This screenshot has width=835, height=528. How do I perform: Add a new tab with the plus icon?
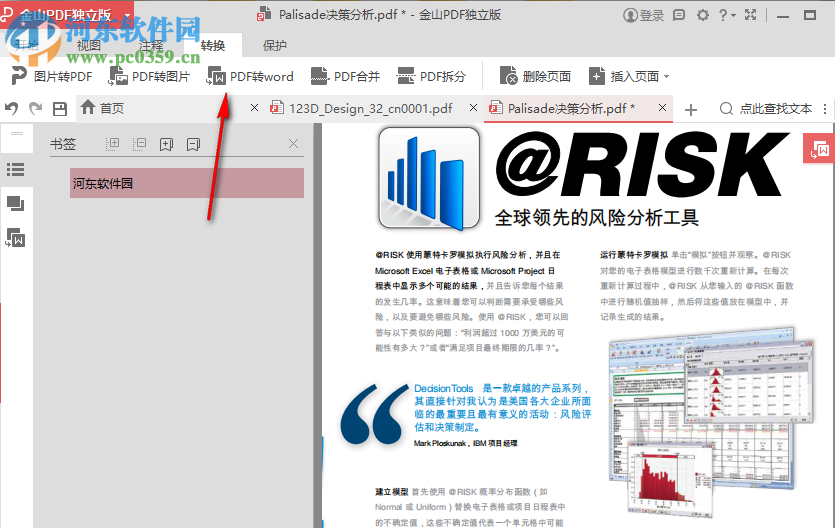click(x=691, y=110)
